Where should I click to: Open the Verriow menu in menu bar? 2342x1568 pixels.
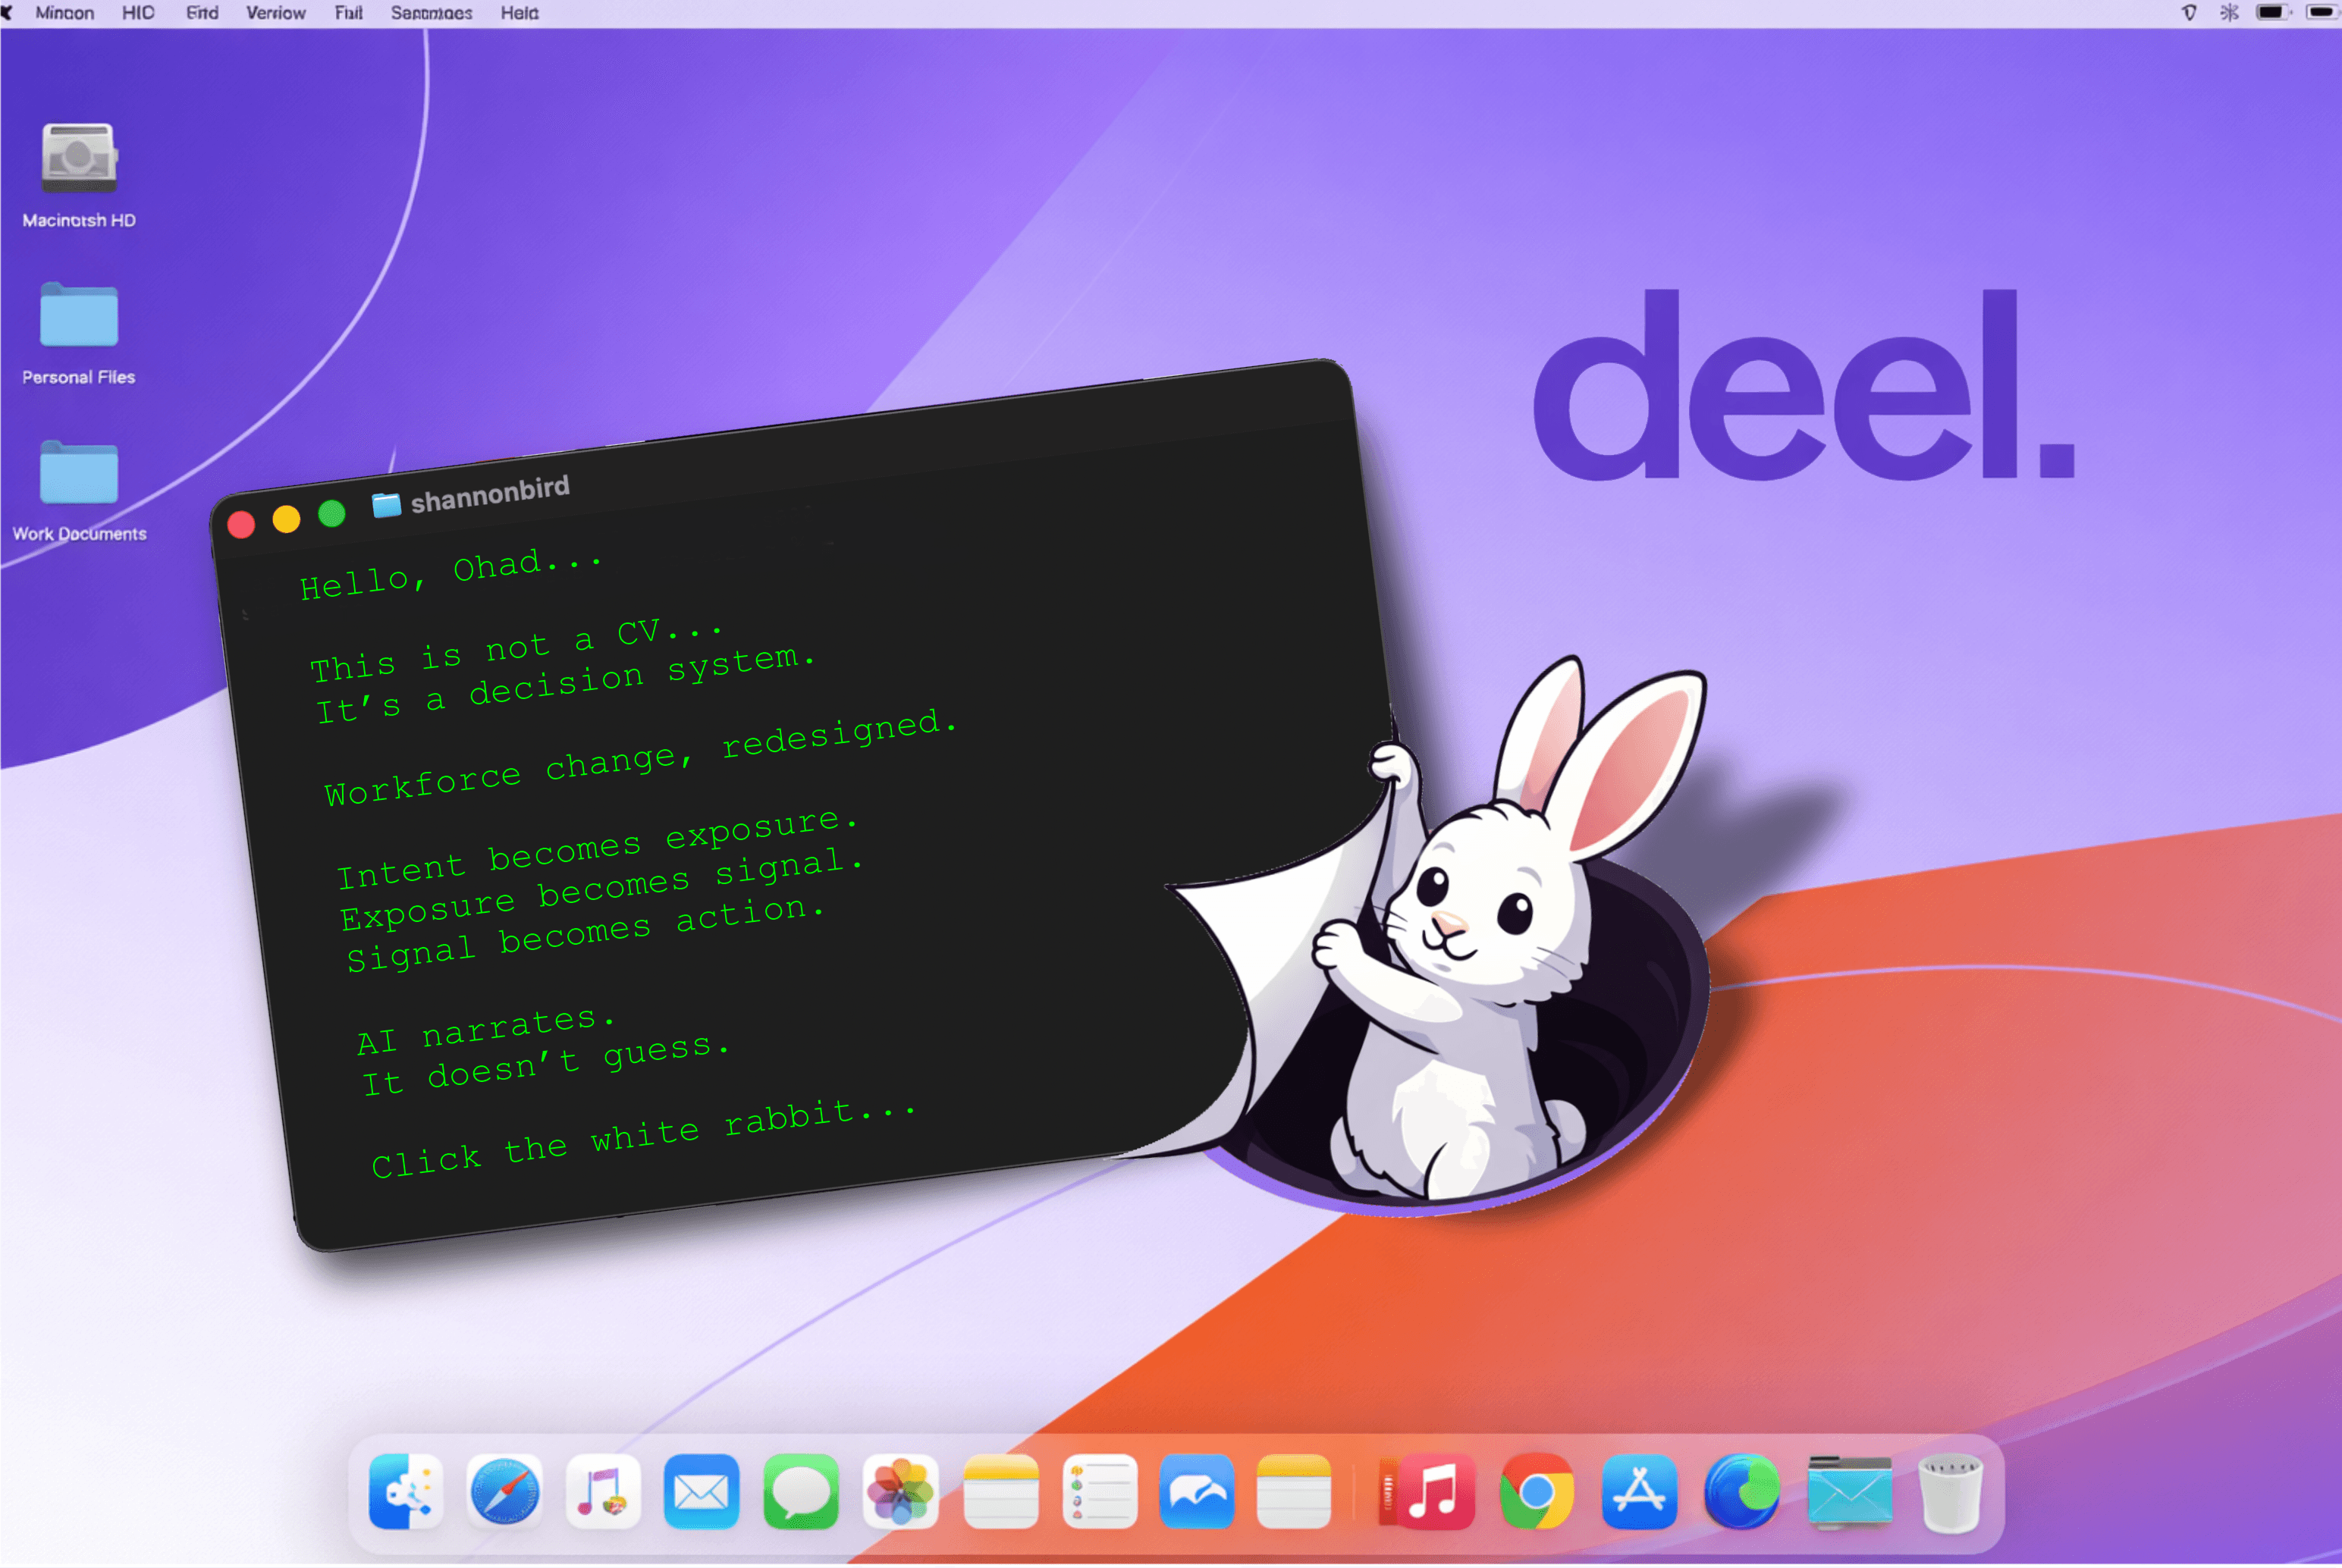[x=276, y=13]
